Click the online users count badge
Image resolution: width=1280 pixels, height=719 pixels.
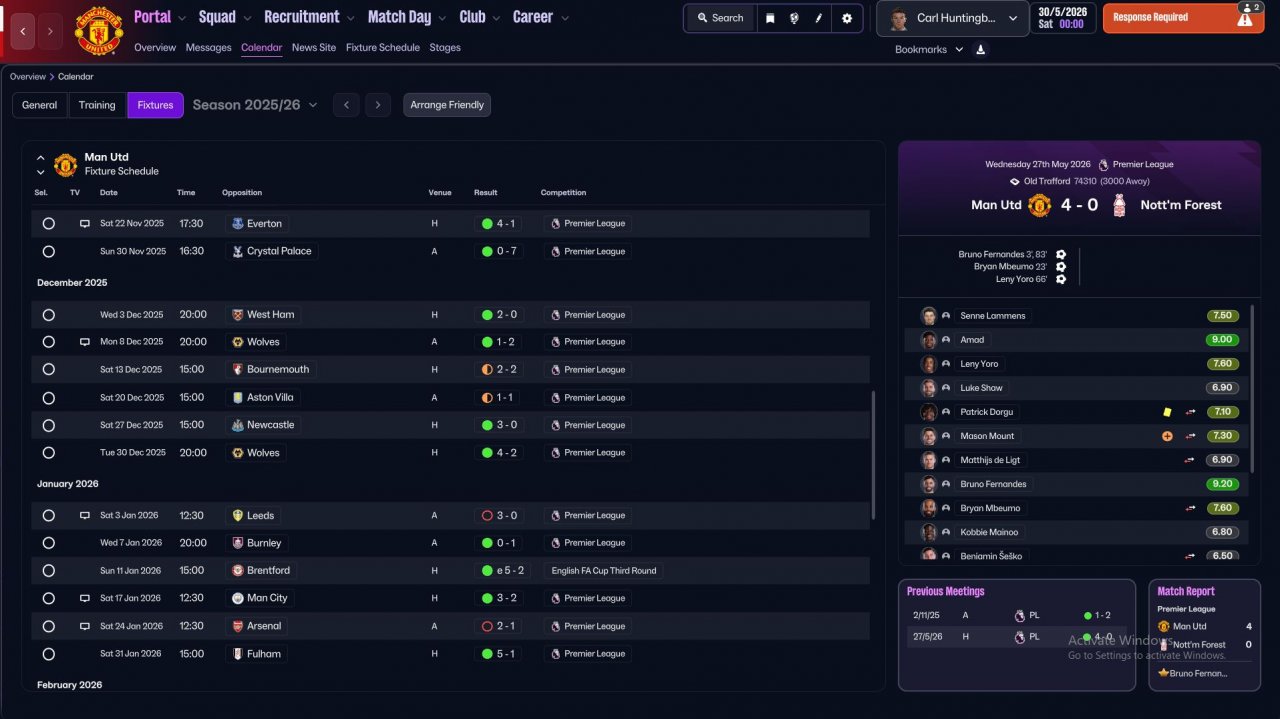point(1250,7)
